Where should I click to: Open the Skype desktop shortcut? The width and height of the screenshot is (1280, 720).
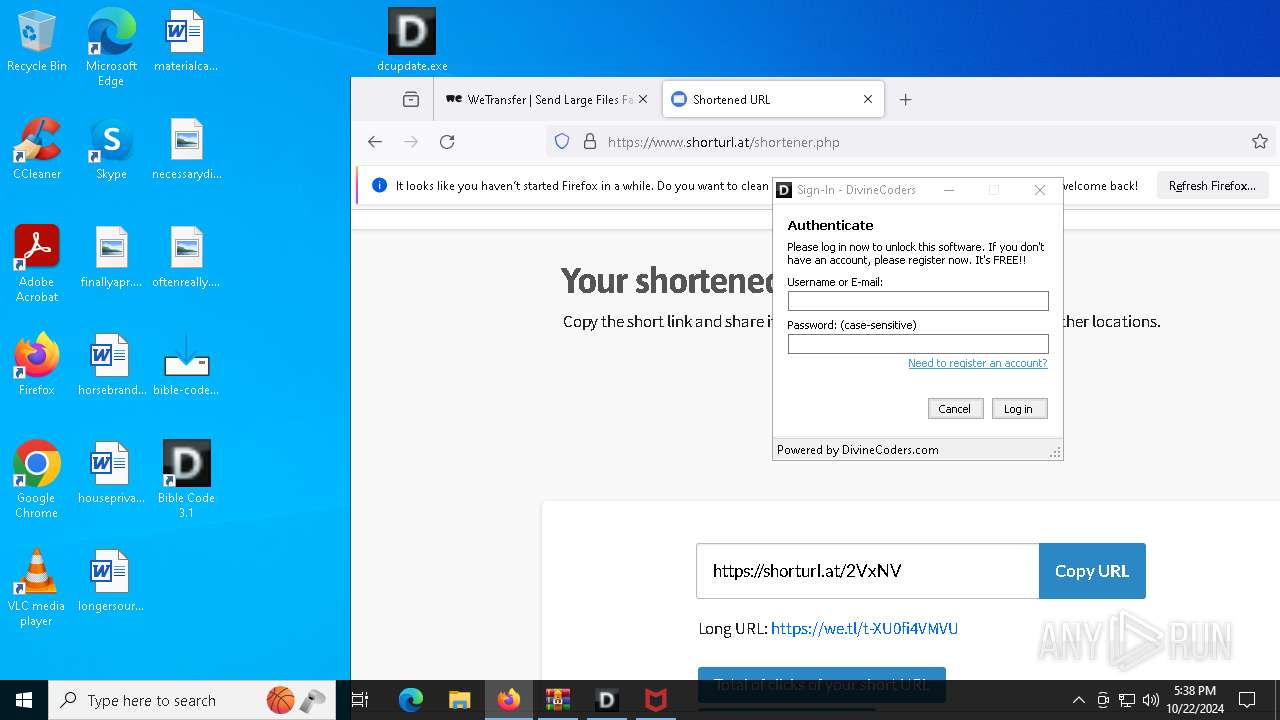coord(111,150)
